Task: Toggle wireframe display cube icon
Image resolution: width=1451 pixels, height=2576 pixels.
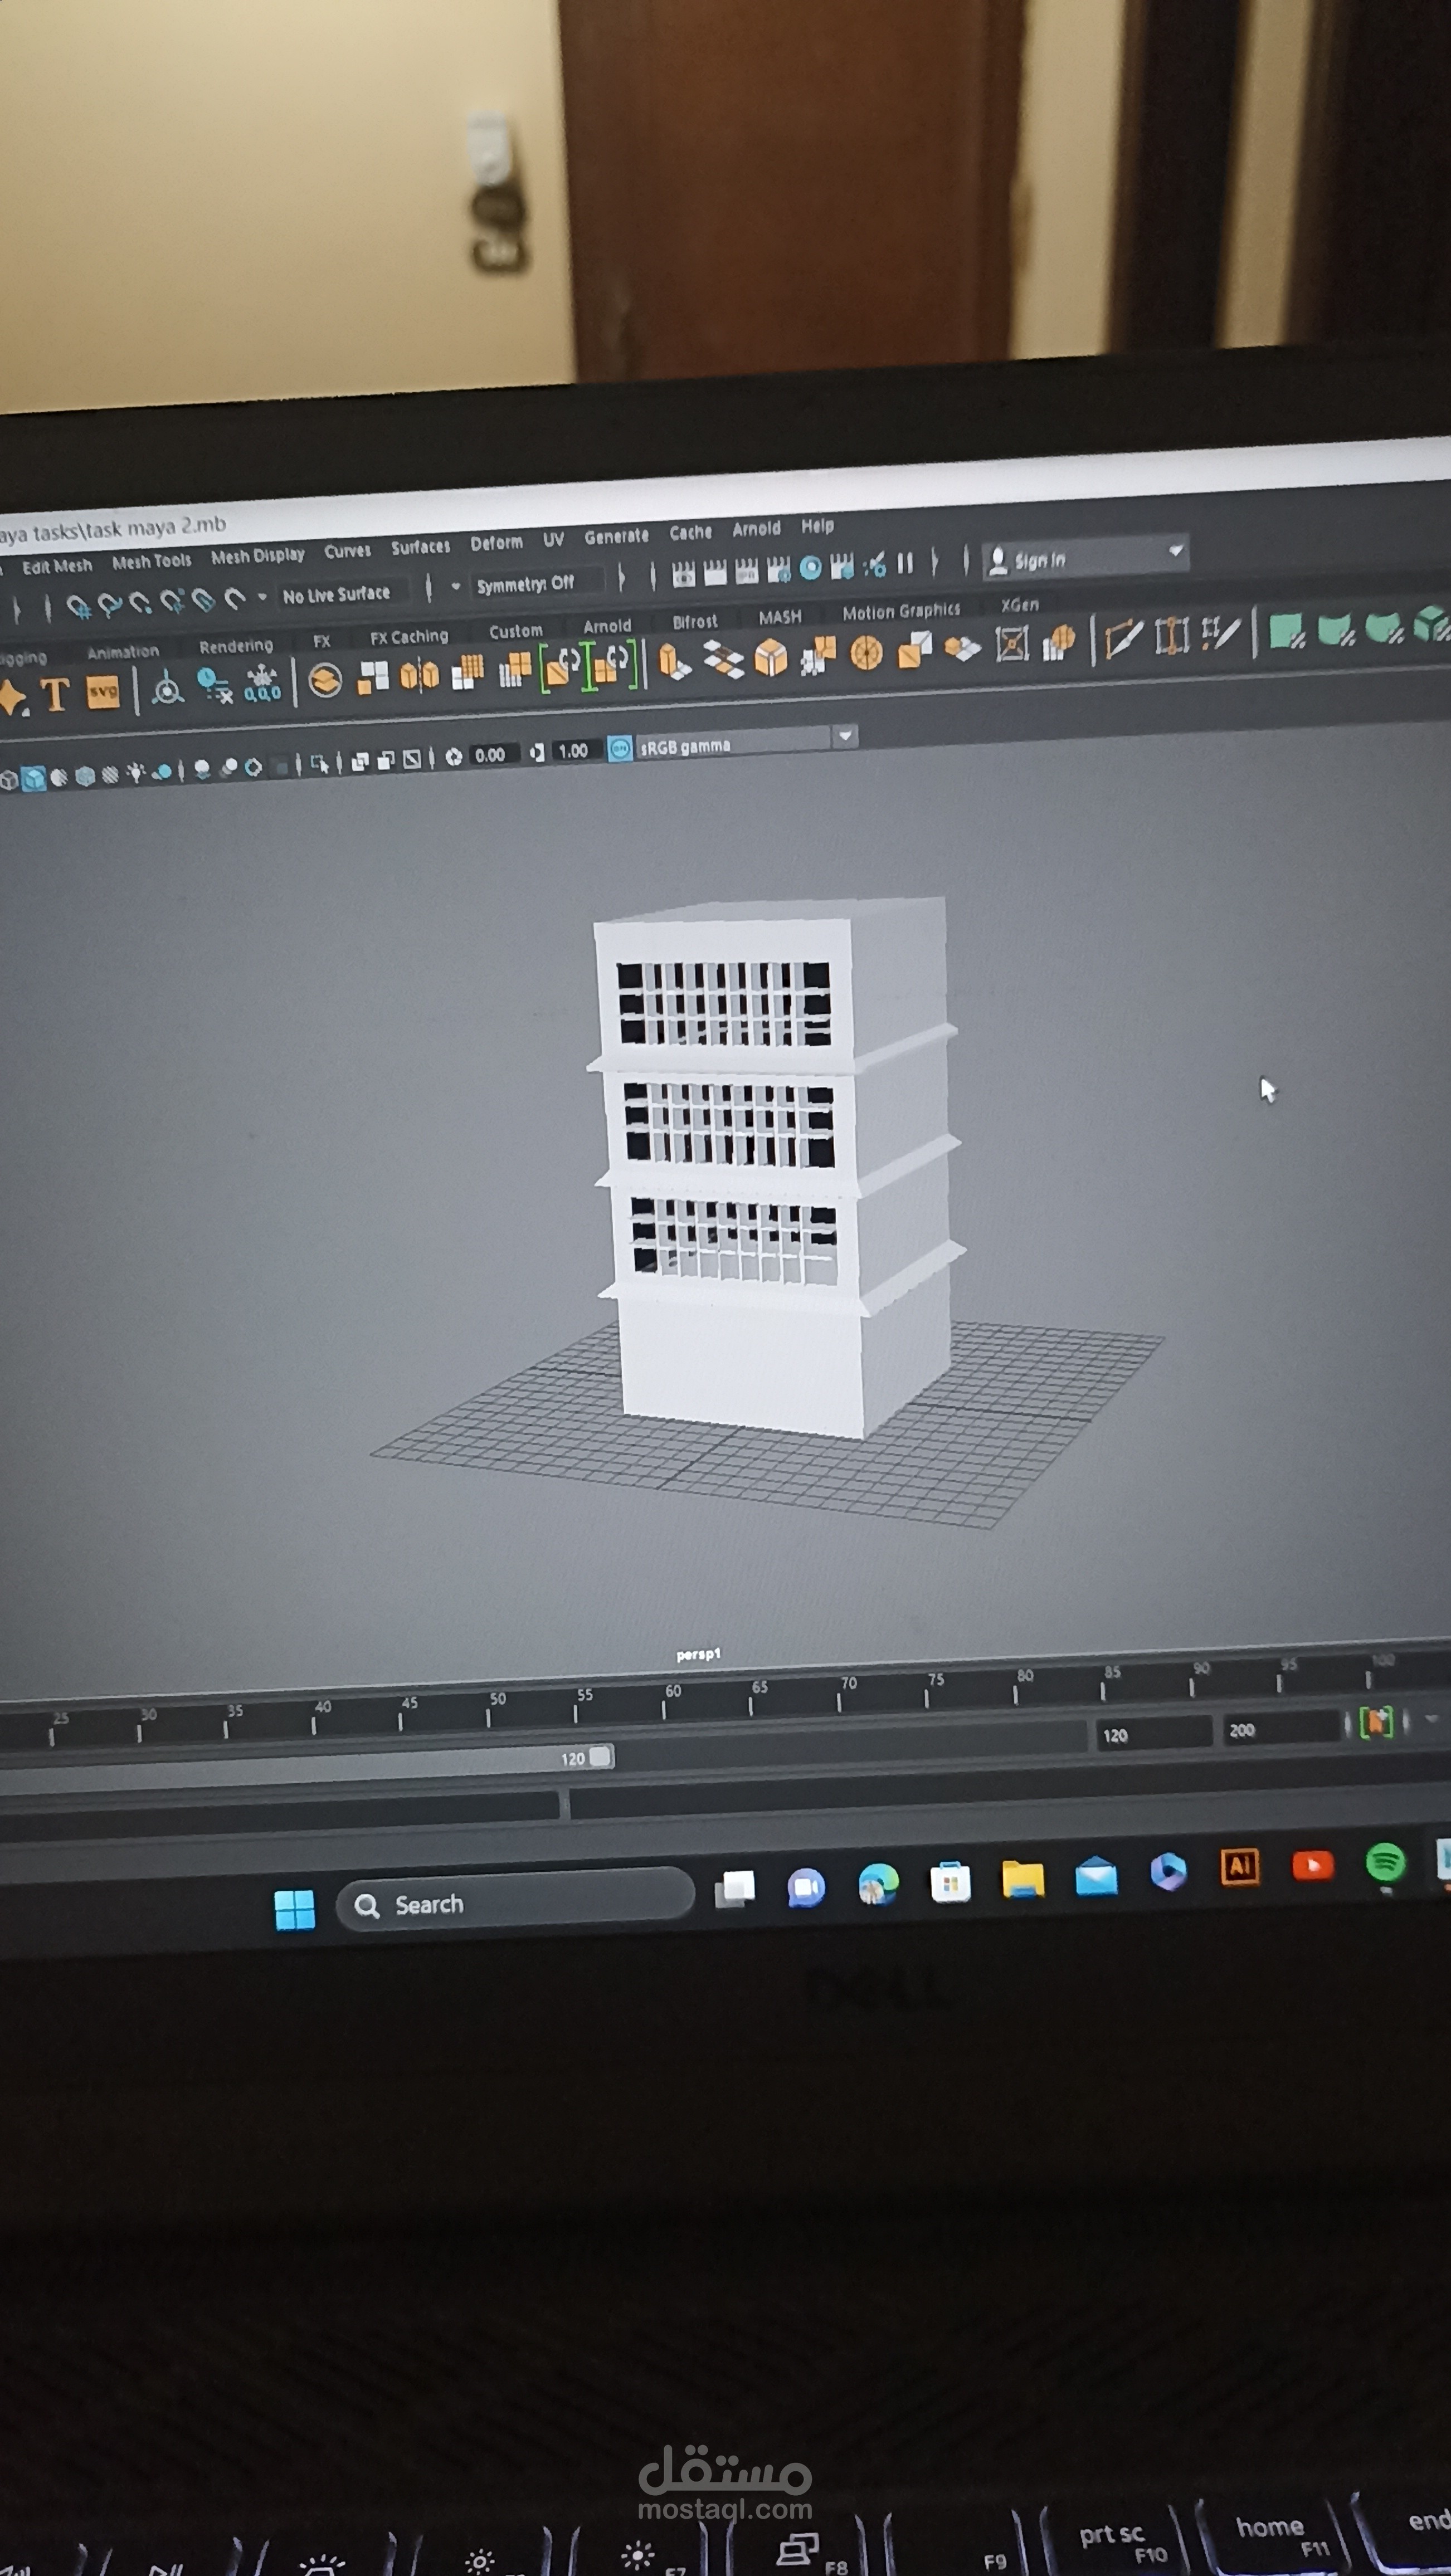Action: tap(9, 780)
